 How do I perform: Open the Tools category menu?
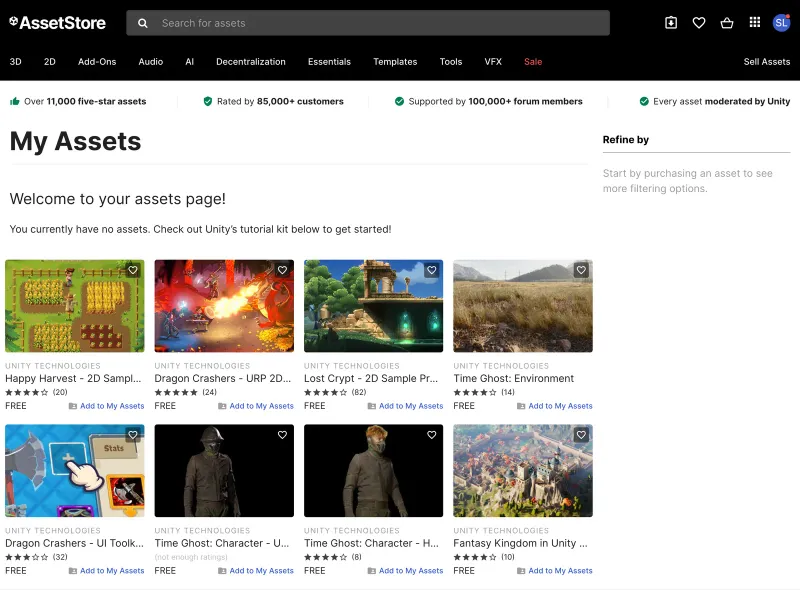point(451,62)
